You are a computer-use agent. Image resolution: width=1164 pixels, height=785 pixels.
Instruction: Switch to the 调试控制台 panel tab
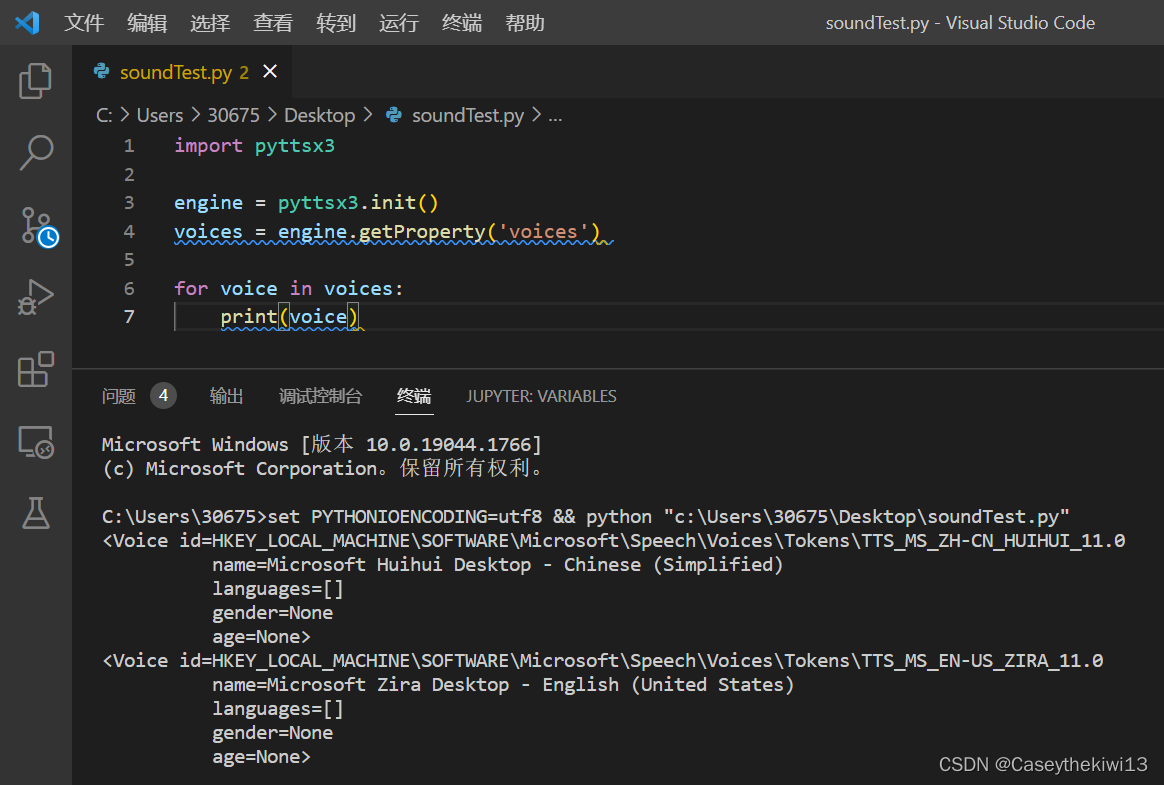tap(321, 397)
